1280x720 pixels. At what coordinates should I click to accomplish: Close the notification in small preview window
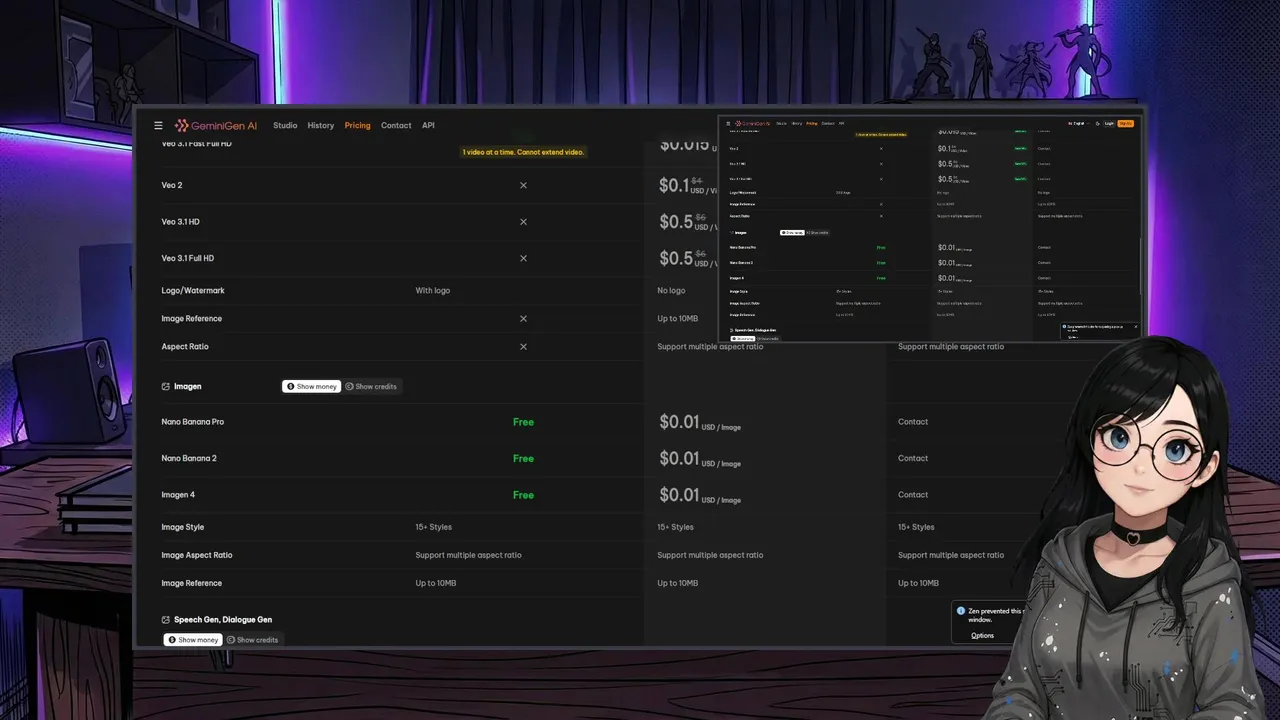point(1135,326)
